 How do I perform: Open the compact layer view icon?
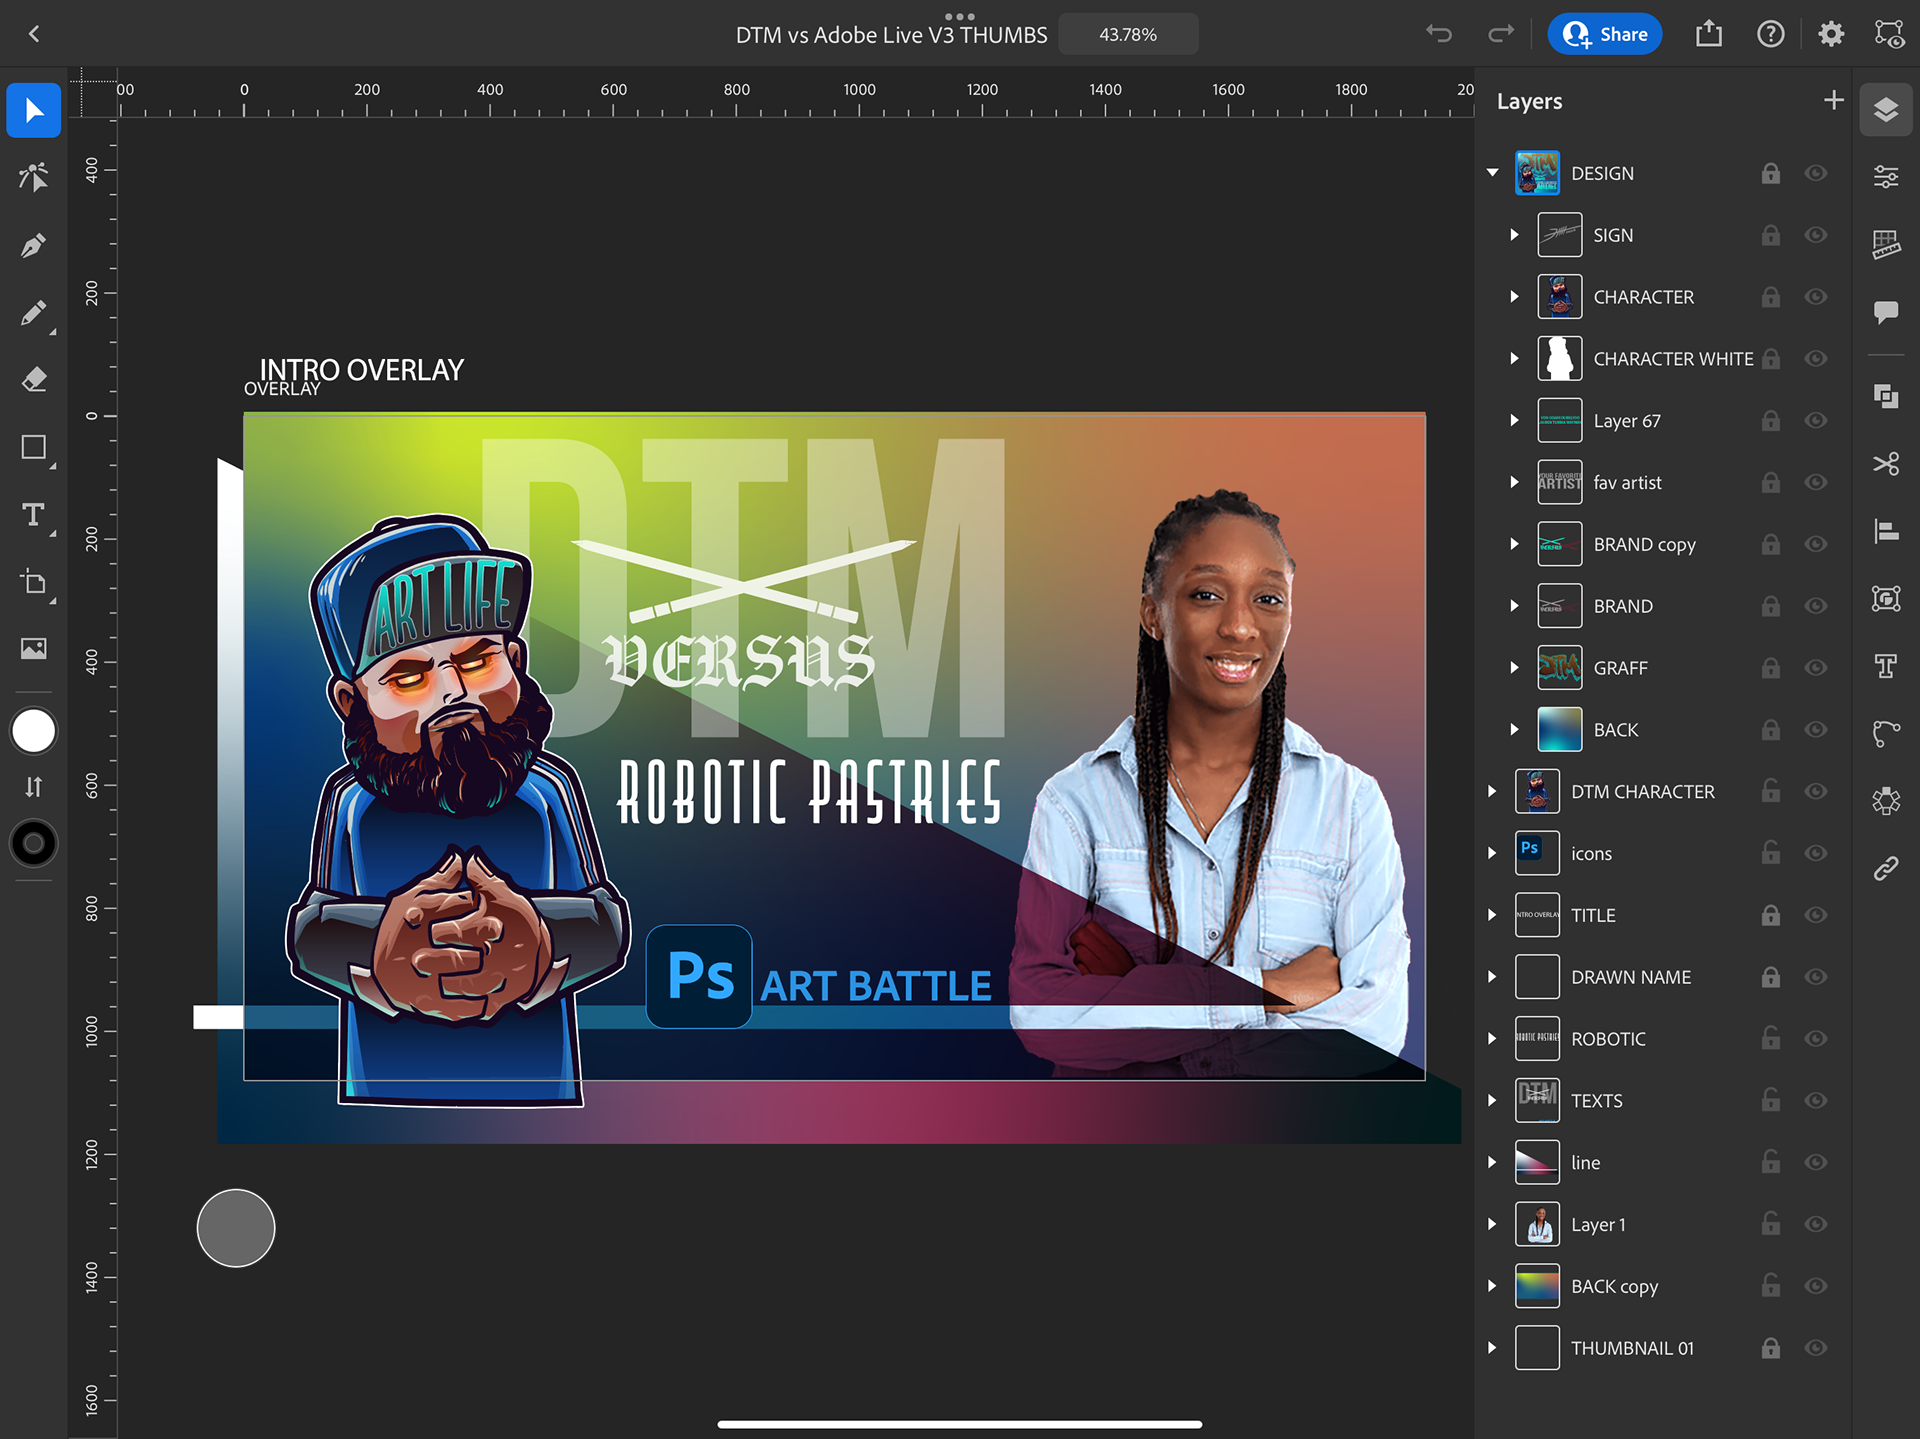(x=1886, y=110)
